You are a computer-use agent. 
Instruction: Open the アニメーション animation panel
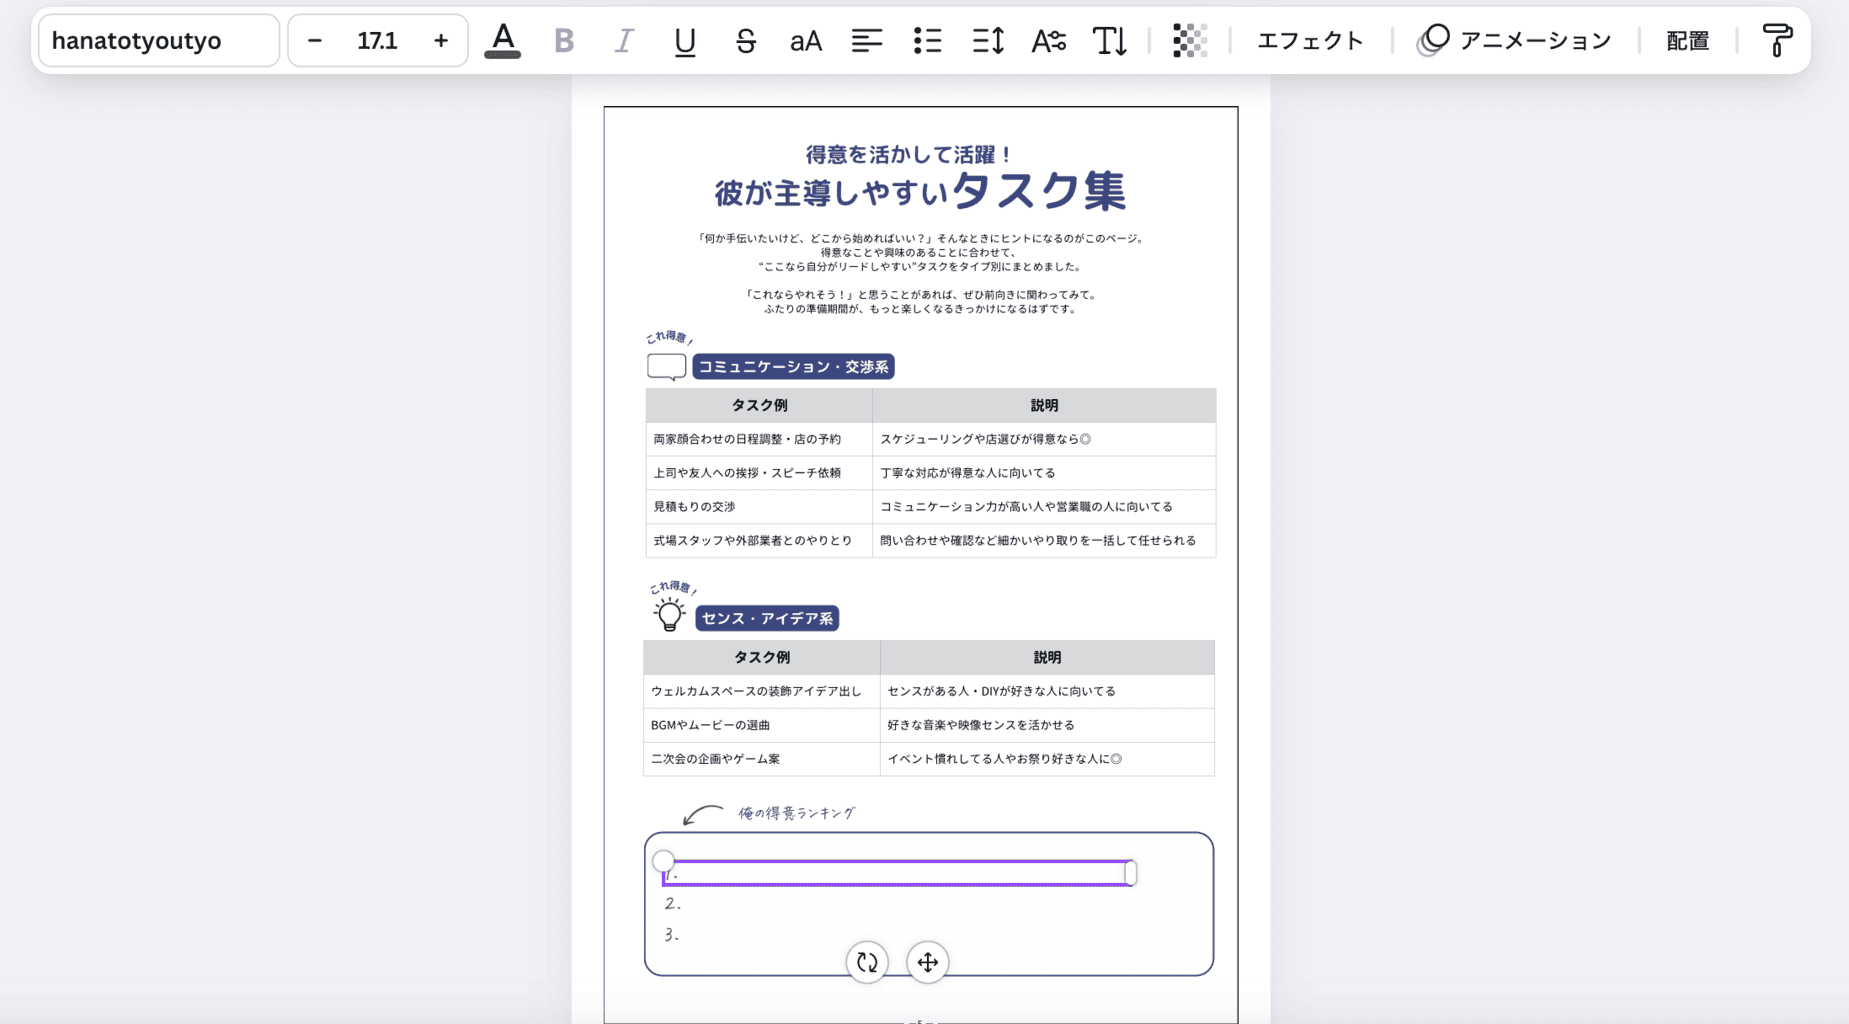click(x=1515, y=41)
